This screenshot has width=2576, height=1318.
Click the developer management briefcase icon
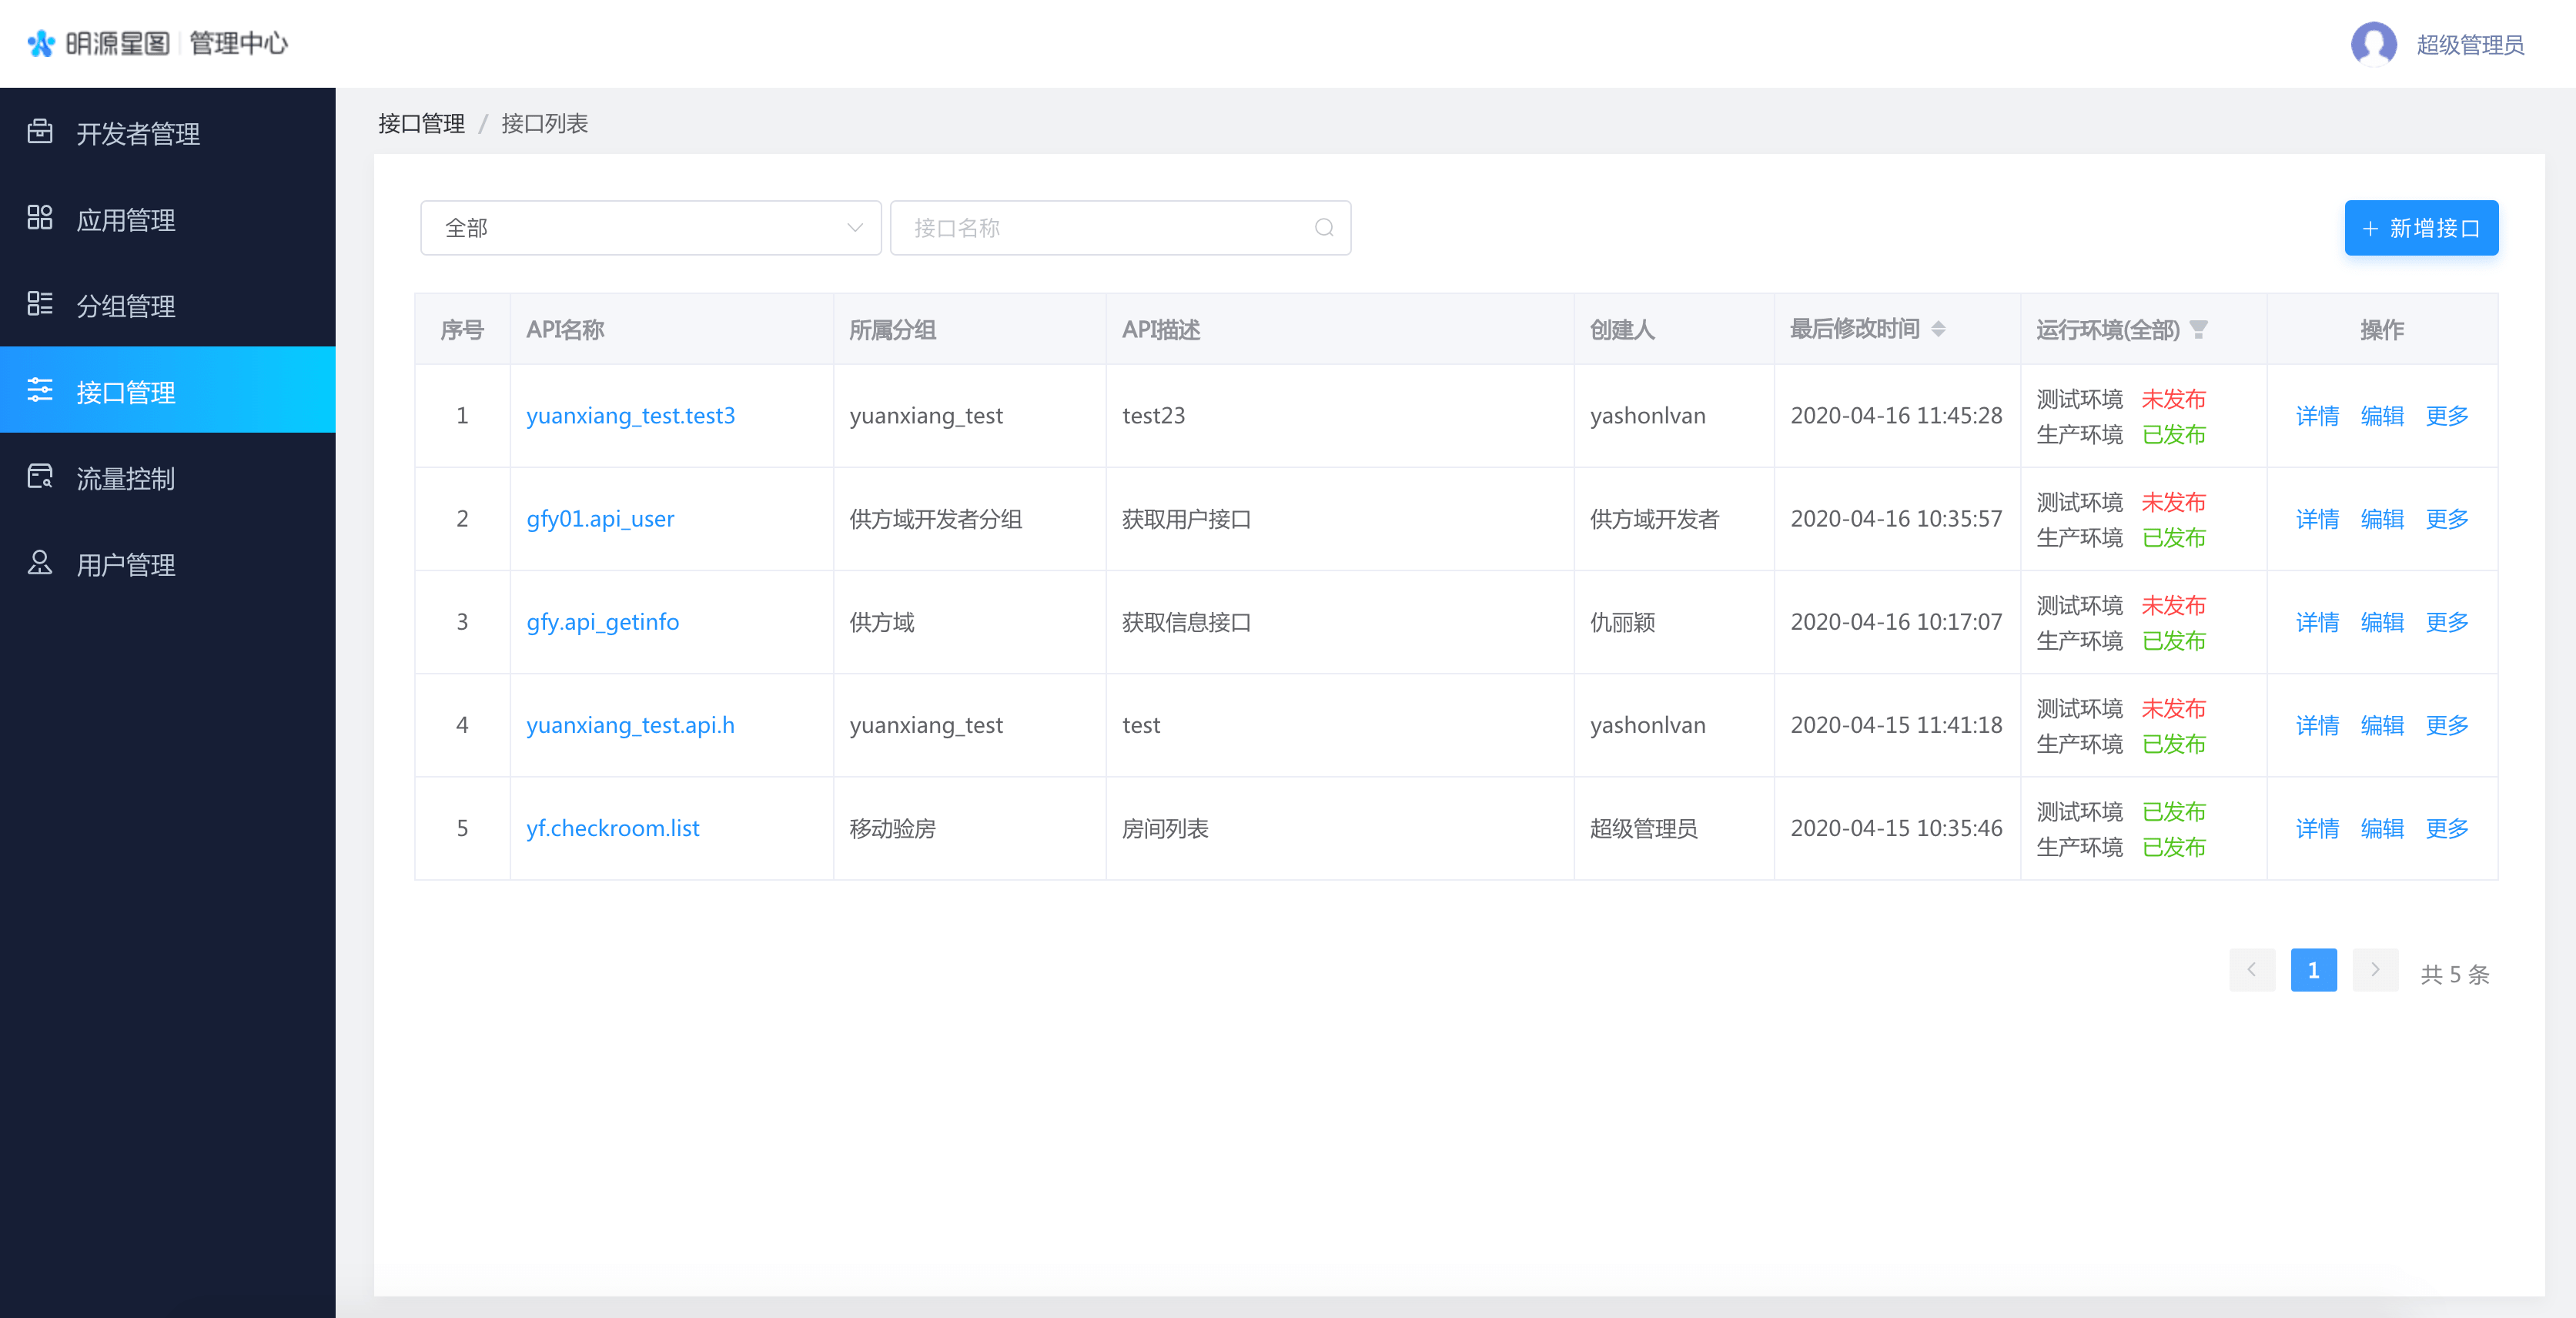click(x=40, y=131)
